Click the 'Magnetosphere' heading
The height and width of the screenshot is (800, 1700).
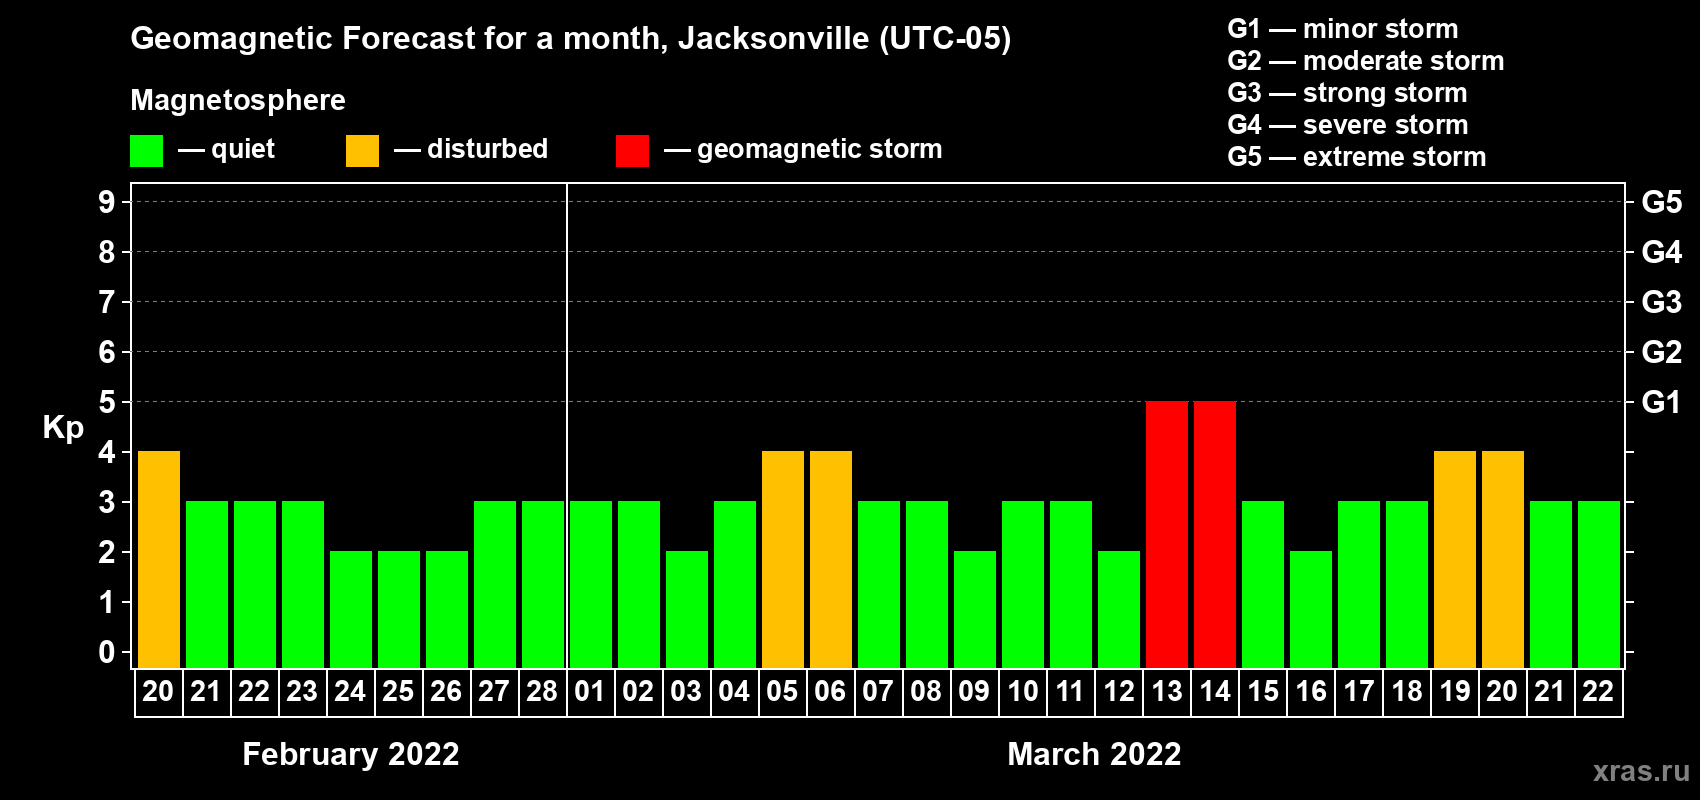pos(238,101)
